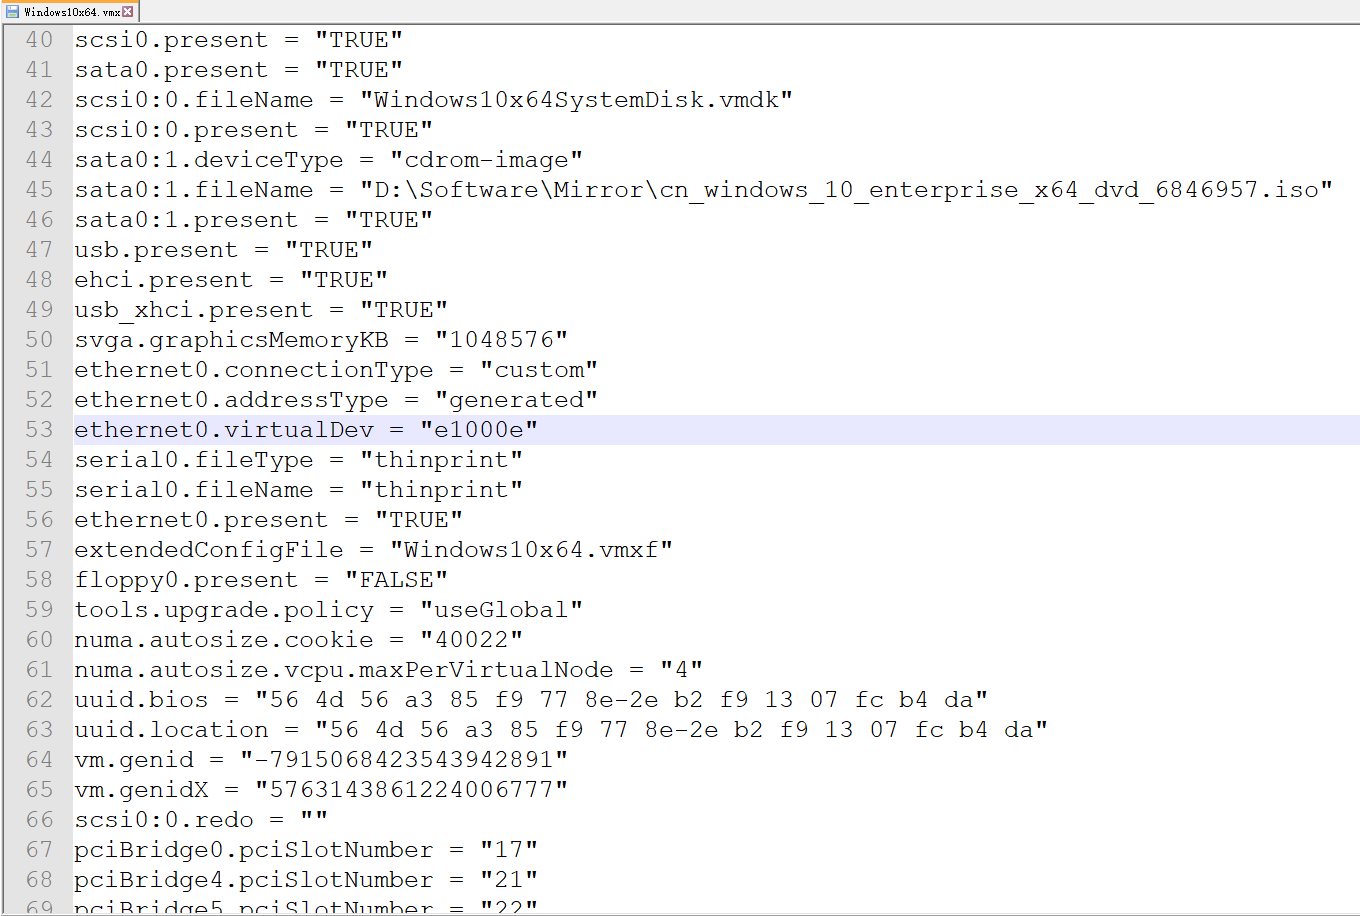Click the sata0.present line text
Viewport: 1360px width, 916px height.
(238, 70)
